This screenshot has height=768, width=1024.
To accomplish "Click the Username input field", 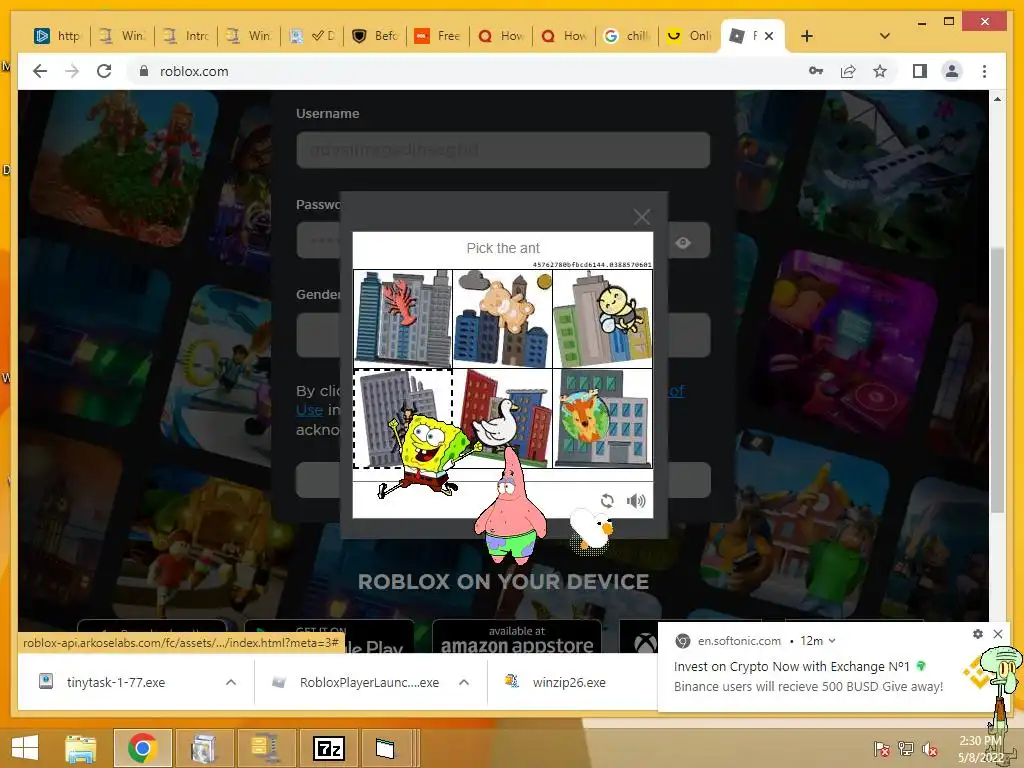I will point(503,150).
